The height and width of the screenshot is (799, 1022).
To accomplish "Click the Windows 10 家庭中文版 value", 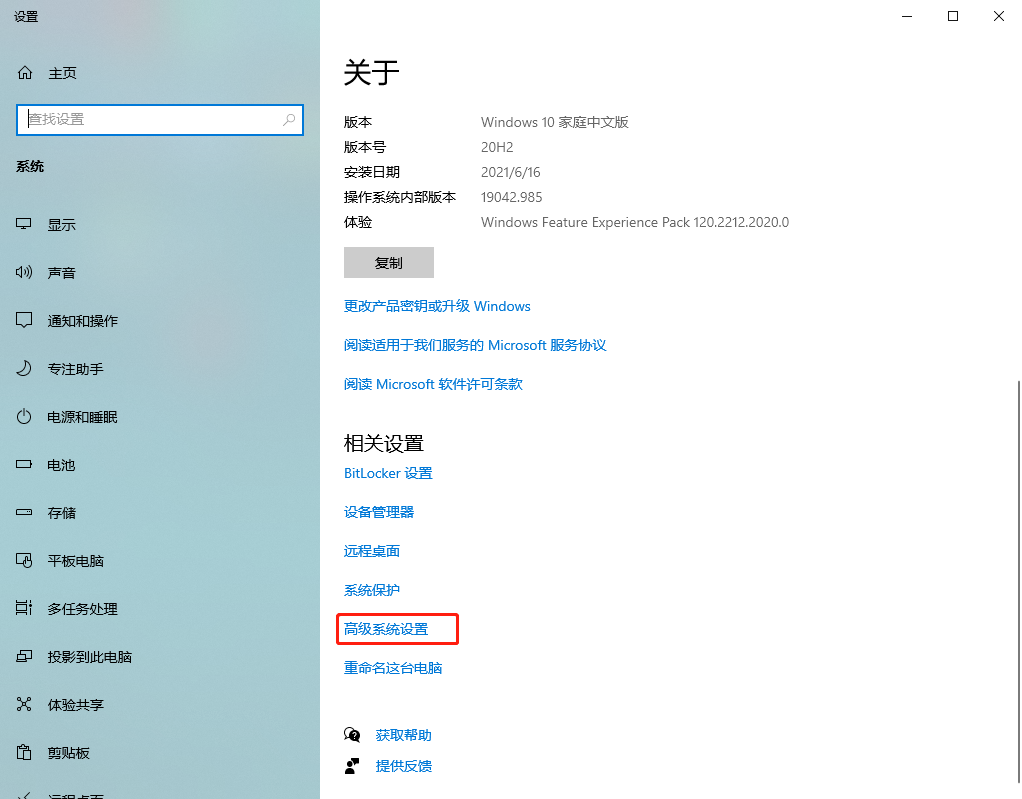I will point(555,123).
